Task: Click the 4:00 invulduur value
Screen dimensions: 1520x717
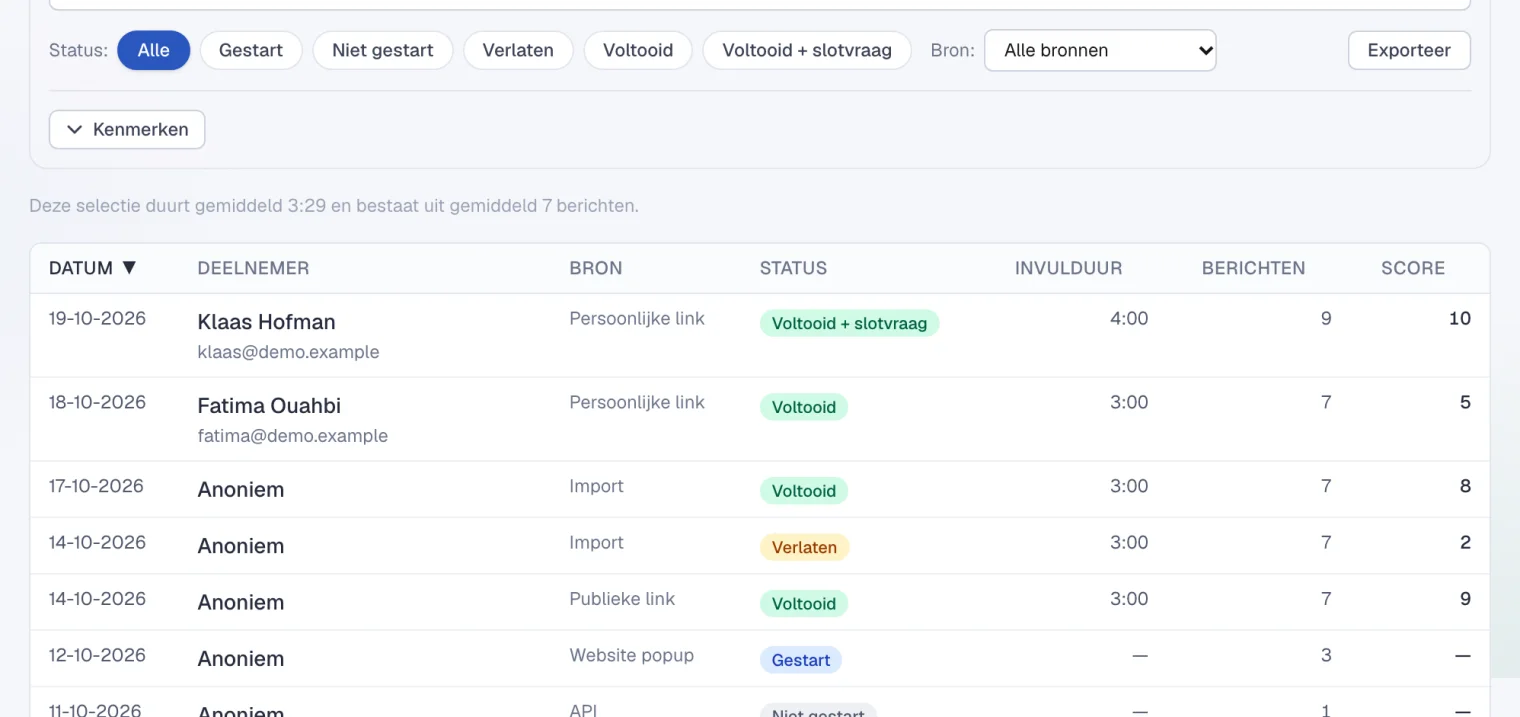Action: click(1129, 319)
